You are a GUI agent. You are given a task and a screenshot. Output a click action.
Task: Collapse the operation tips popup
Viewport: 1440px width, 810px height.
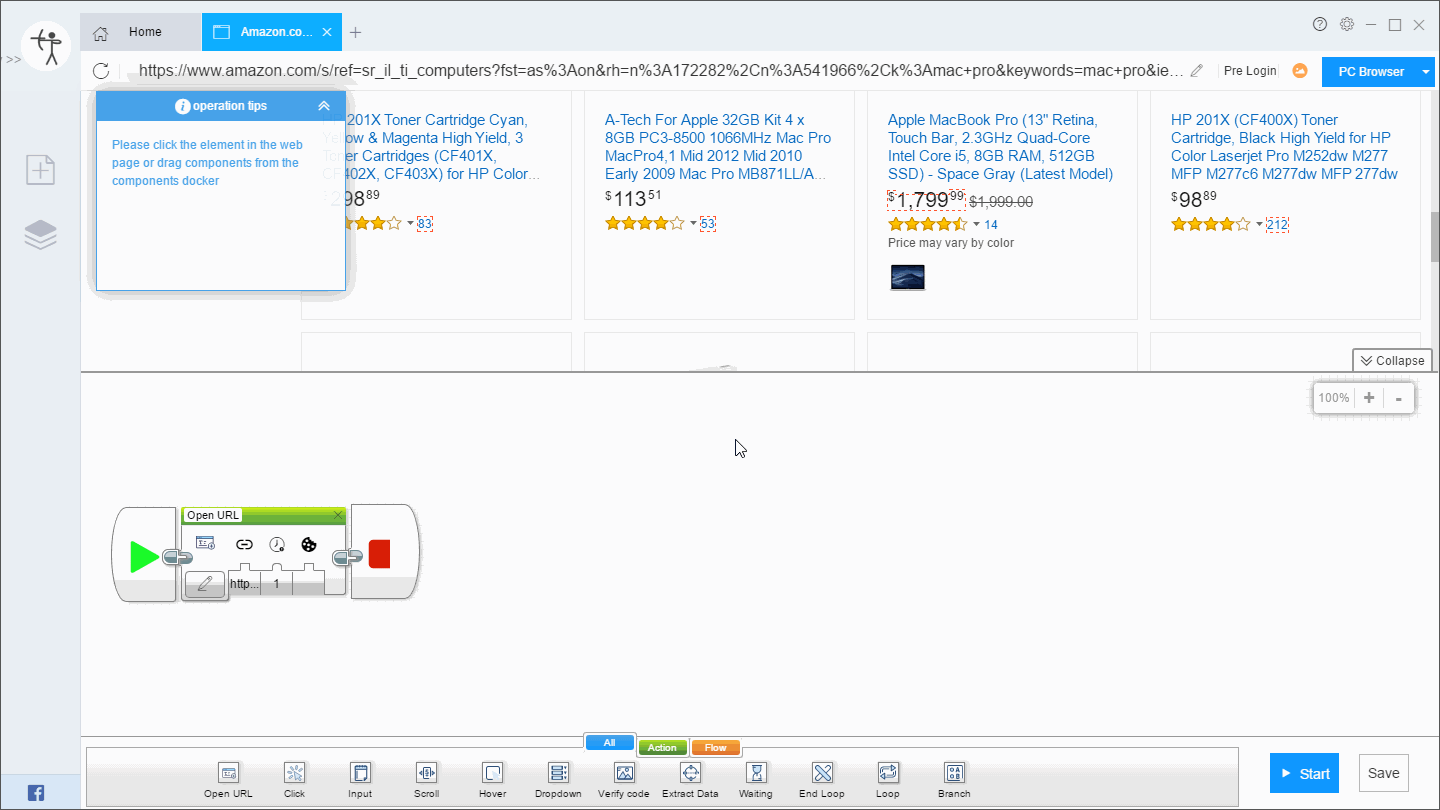[323, 104]
